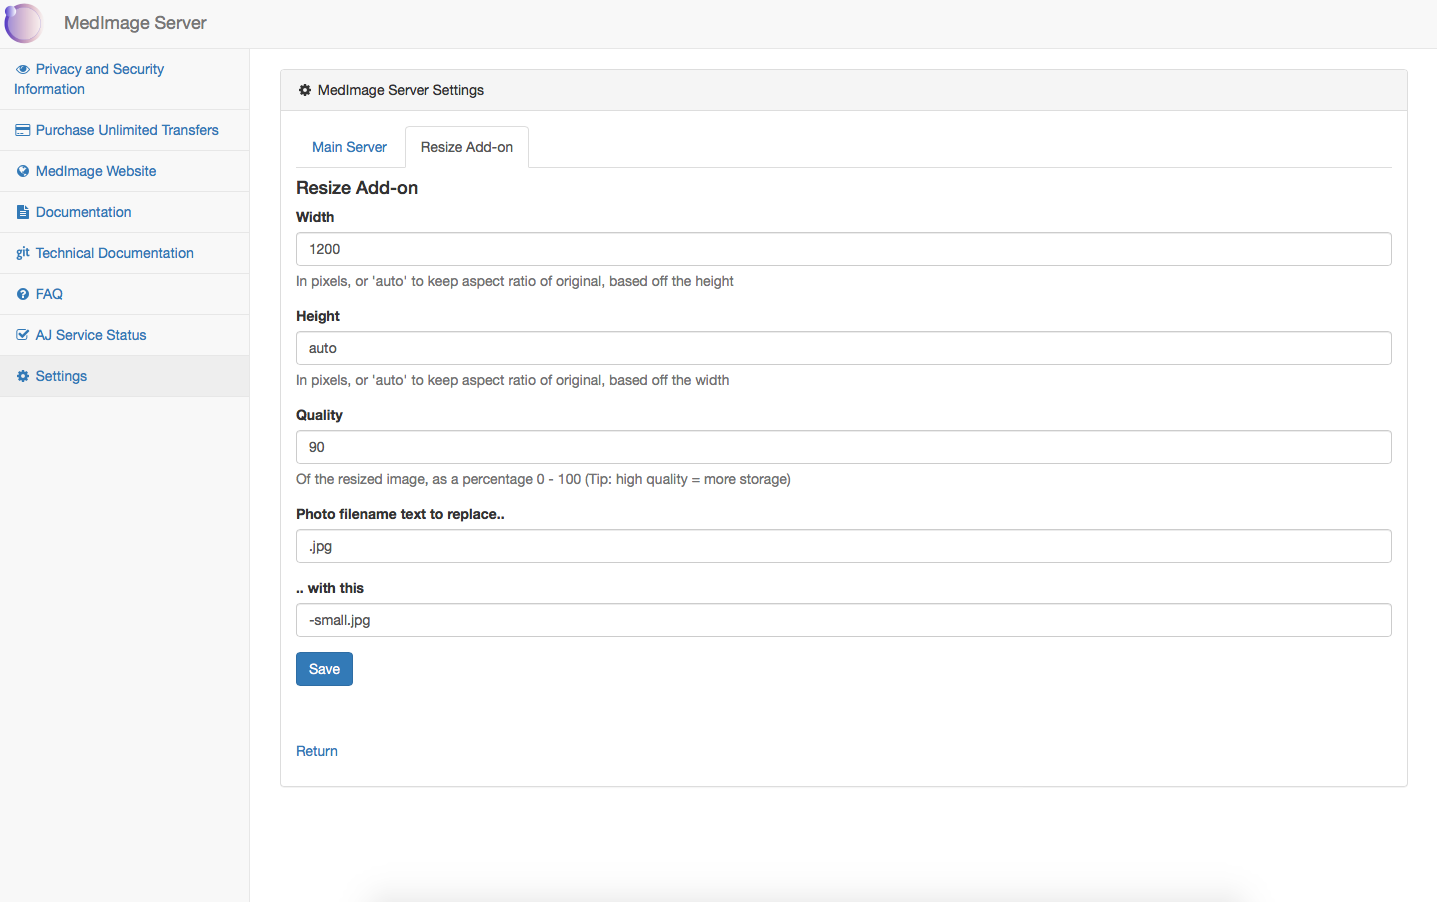Focus the Width input field

point(844,249)
